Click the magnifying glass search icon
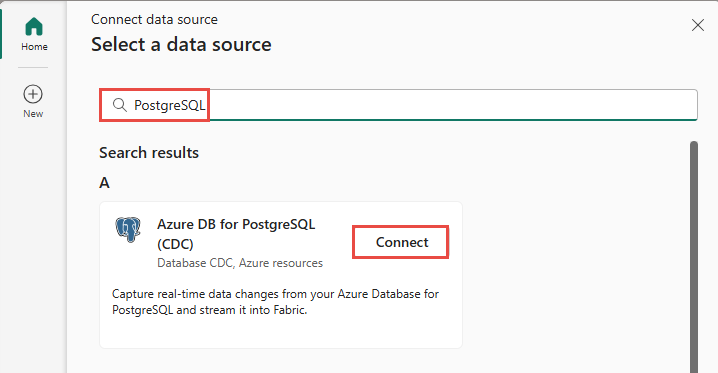718x373 pixels. (x=120, y=105)
